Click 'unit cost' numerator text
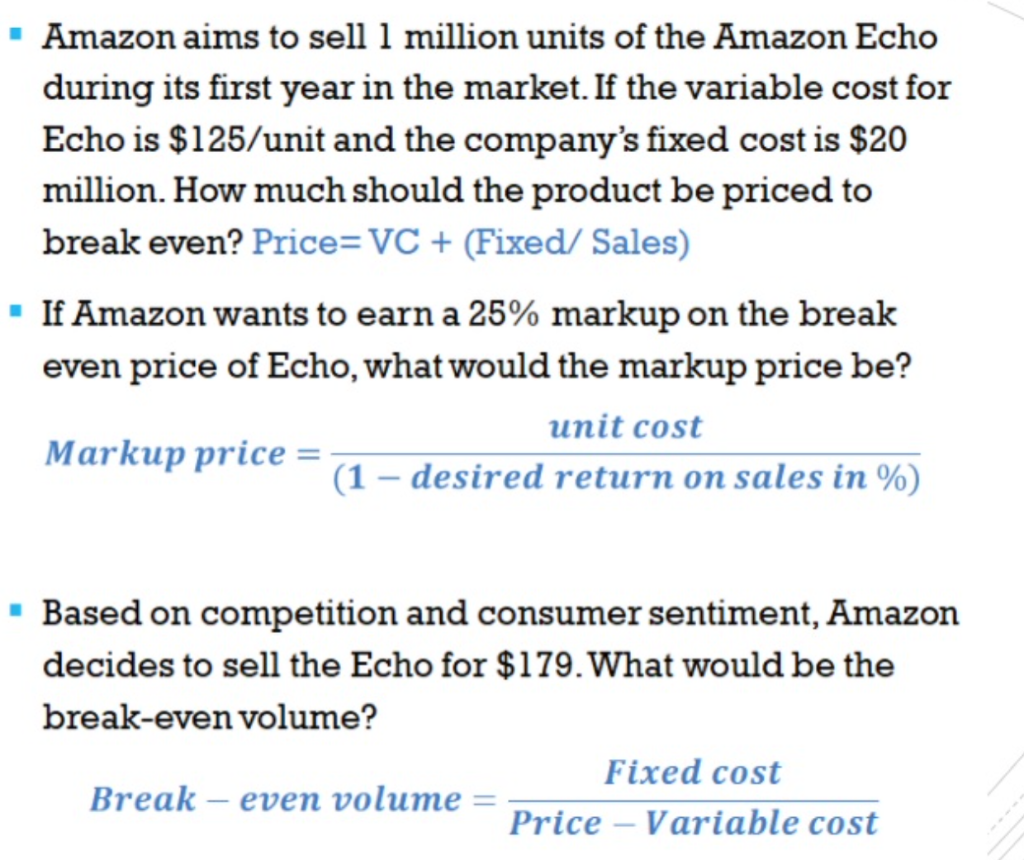 [x=626, y=426]
